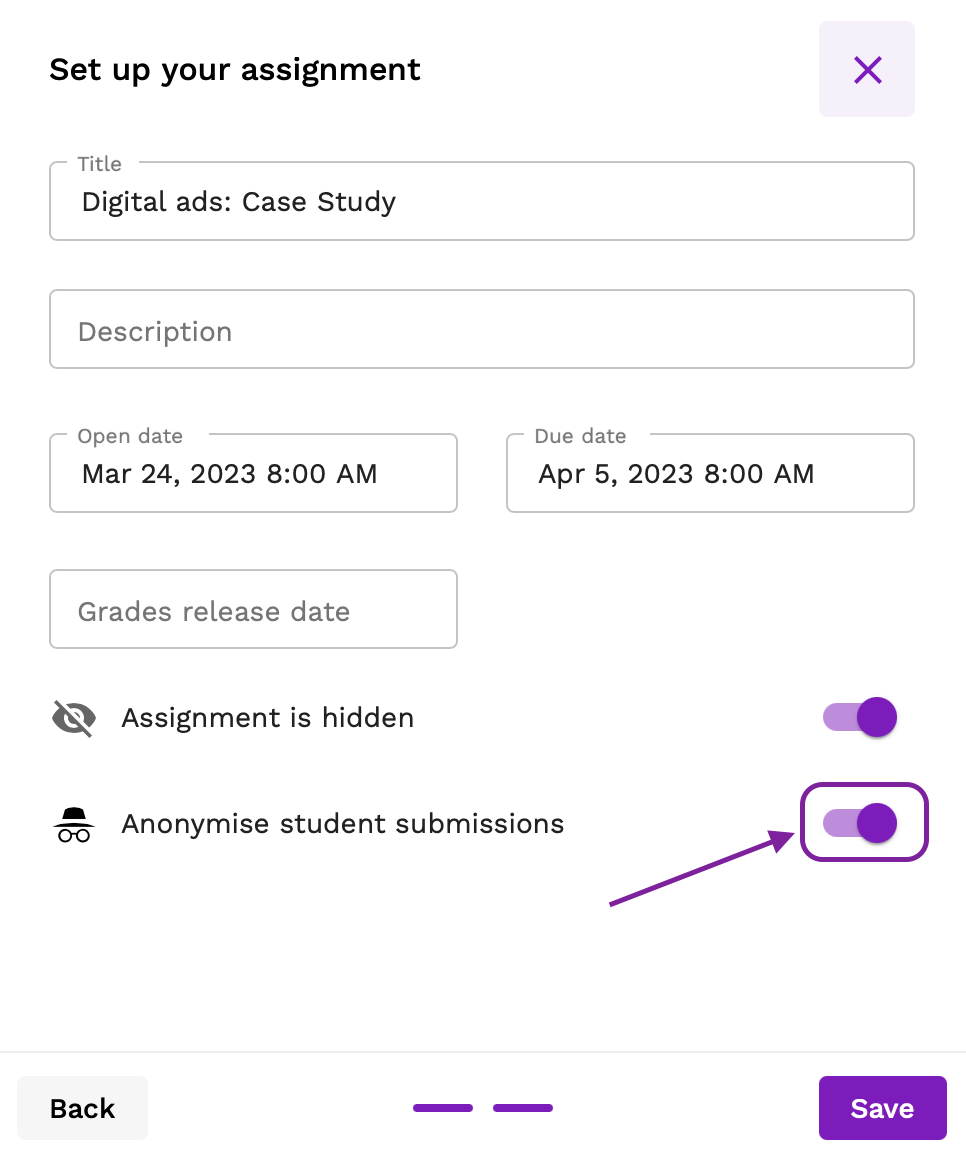
Task: Focus the Description input field
Action: pyautogui.click(x=481, y=330)
